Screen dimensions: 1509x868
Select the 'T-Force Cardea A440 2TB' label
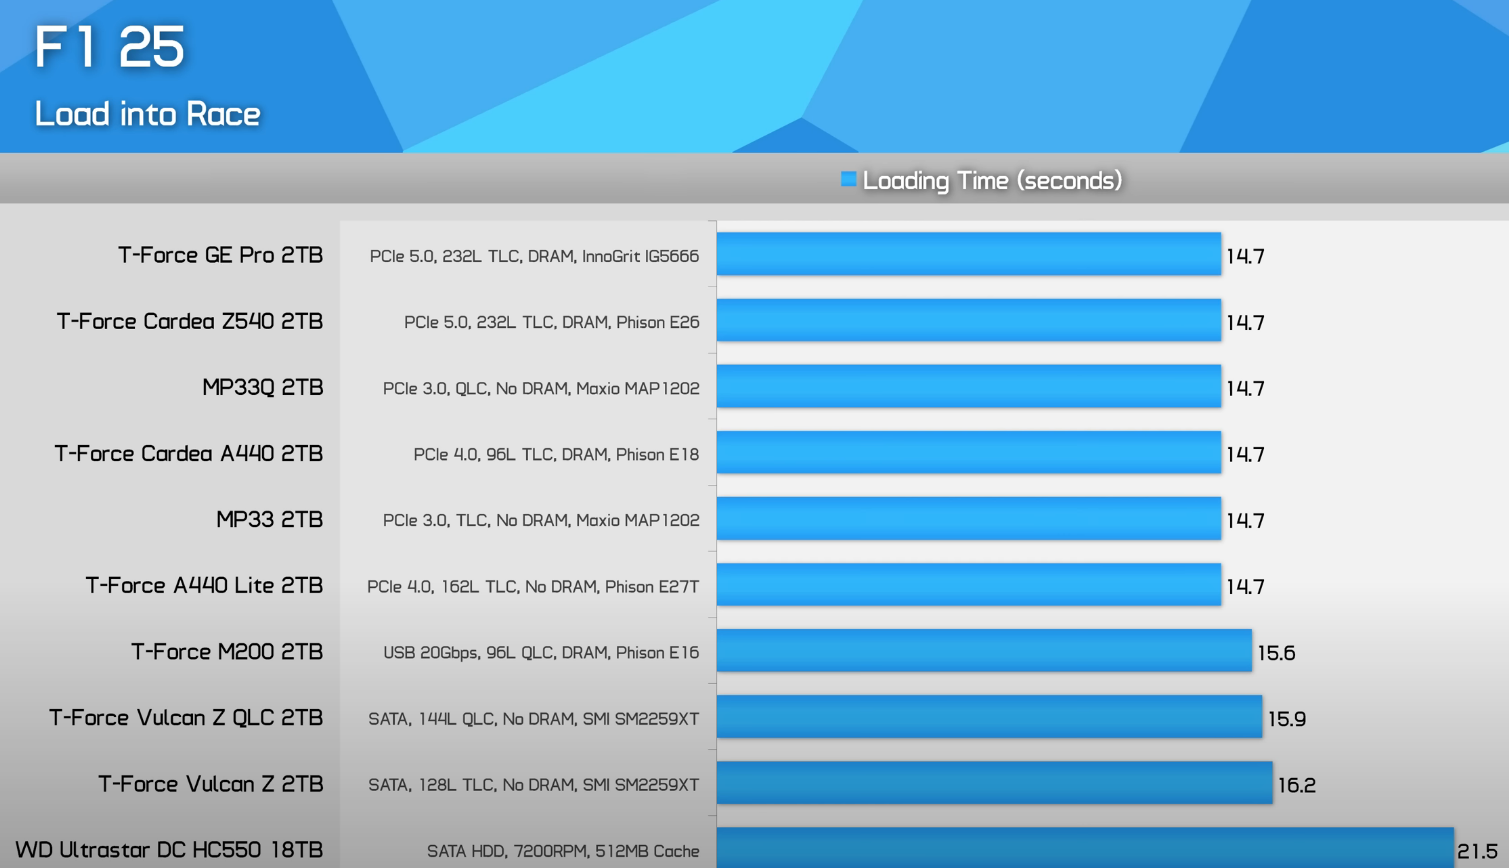click(x=189, y=454)
